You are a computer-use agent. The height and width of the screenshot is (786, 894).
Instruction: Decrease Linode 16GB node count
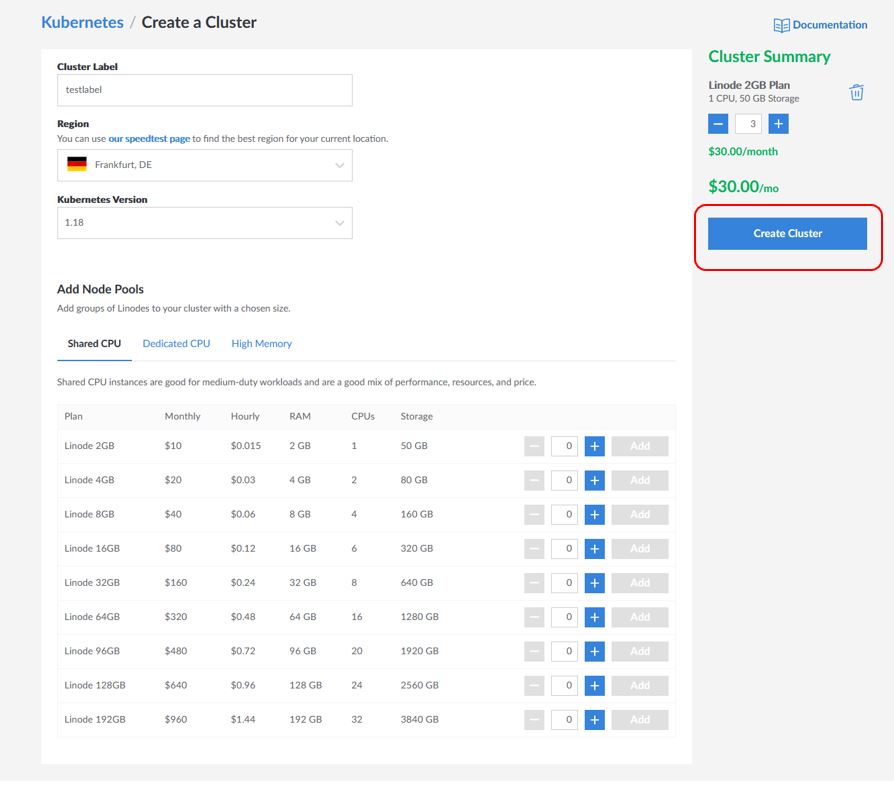point(534,549)
